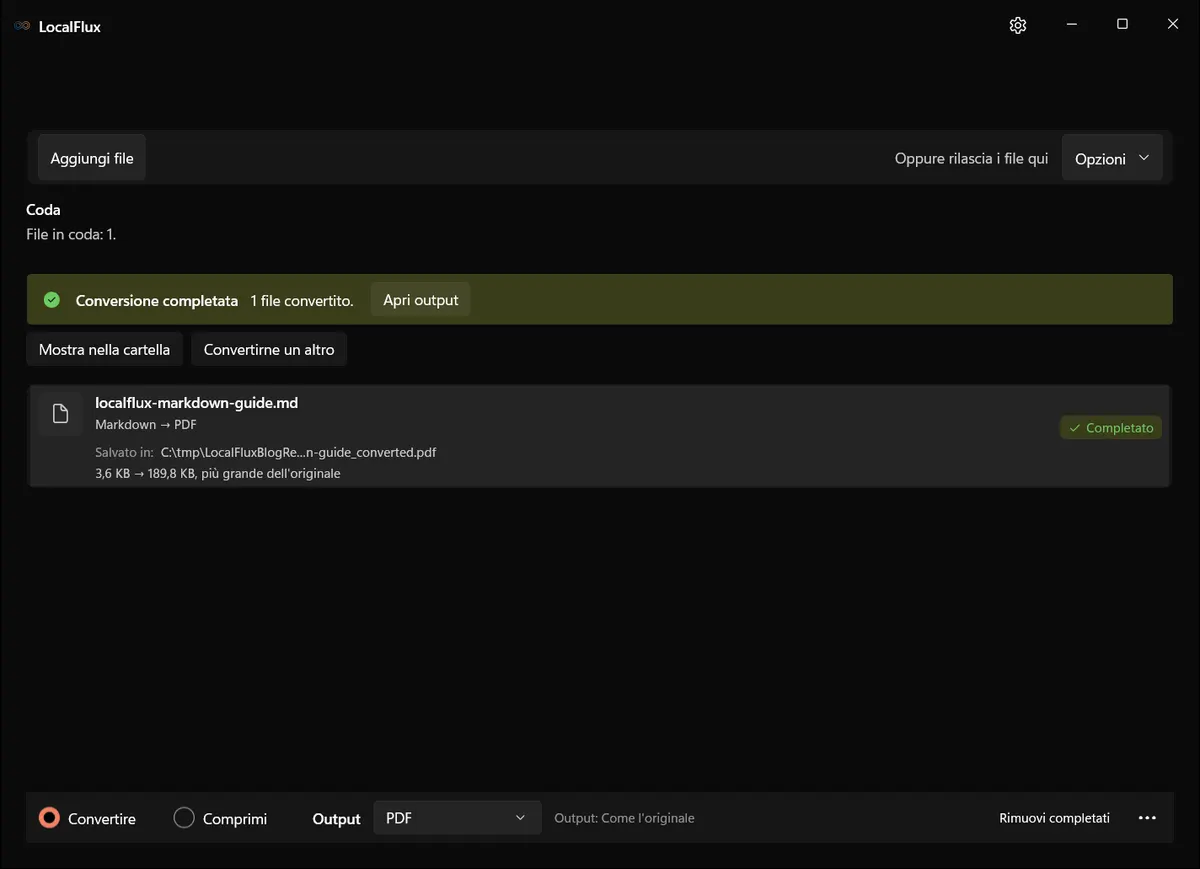Screen dimensions: 1200x869
Task: Click the localflux-markdown-guide.md file name
Action: (x=197, y=403)
